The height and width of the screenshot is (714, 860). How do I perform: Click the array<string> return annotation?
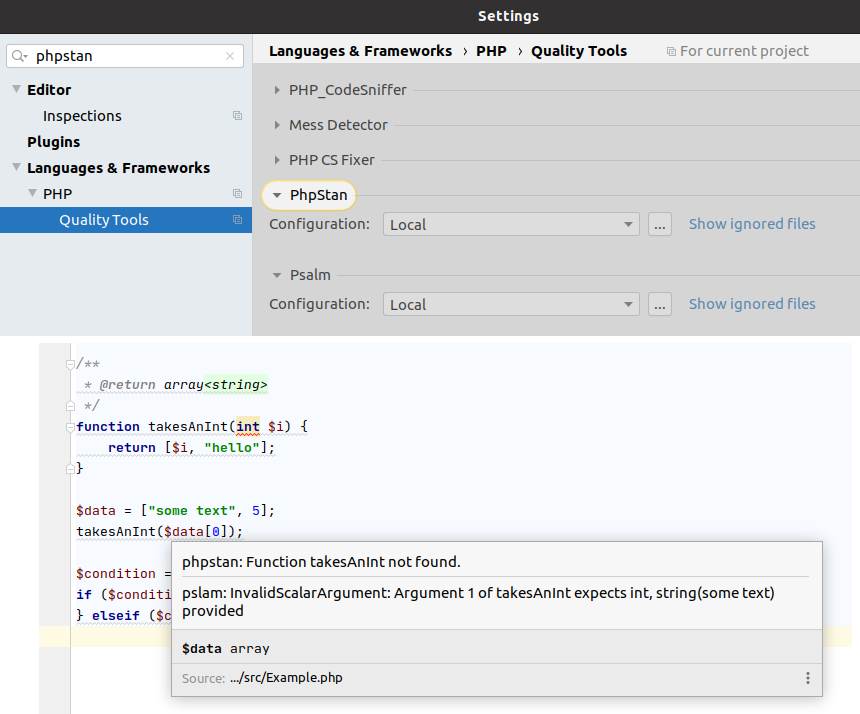click(x=216, y=385)
